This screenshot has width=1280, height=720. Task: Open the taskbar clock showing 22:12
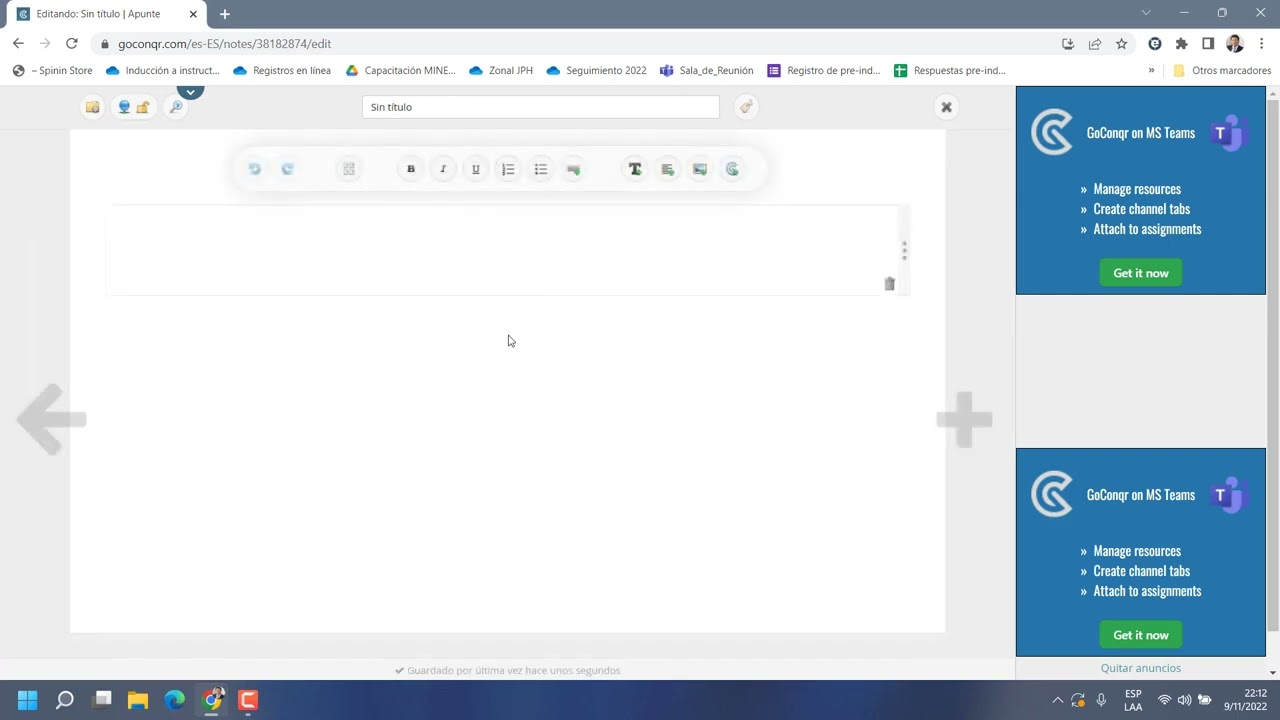[1243, 700]
